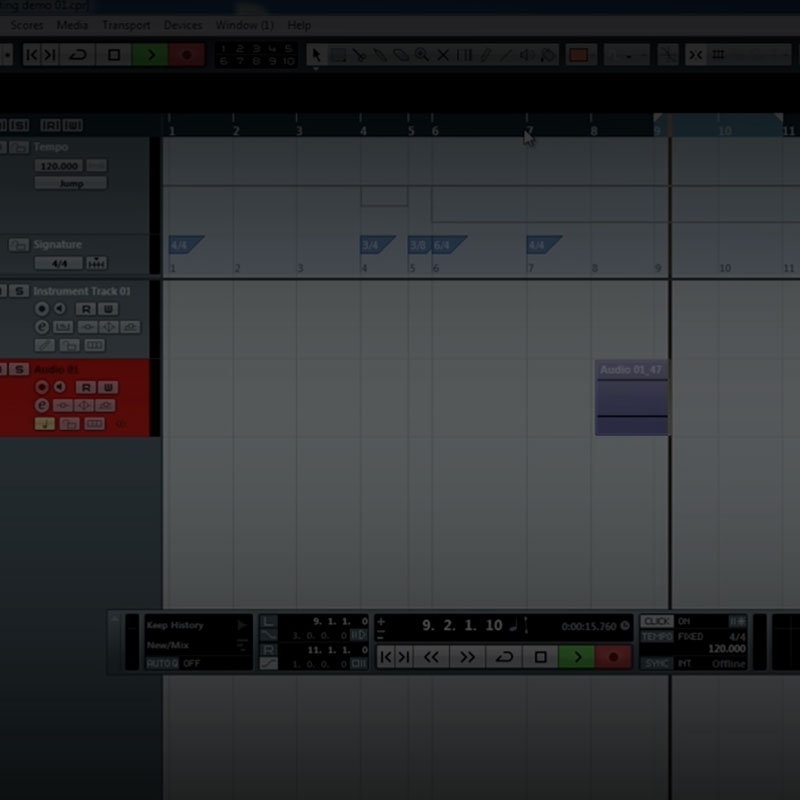Toggle Cycle in top toolbar
This screenshot has height=800, width=800.
pyautogui.click(x=78, y=55)
